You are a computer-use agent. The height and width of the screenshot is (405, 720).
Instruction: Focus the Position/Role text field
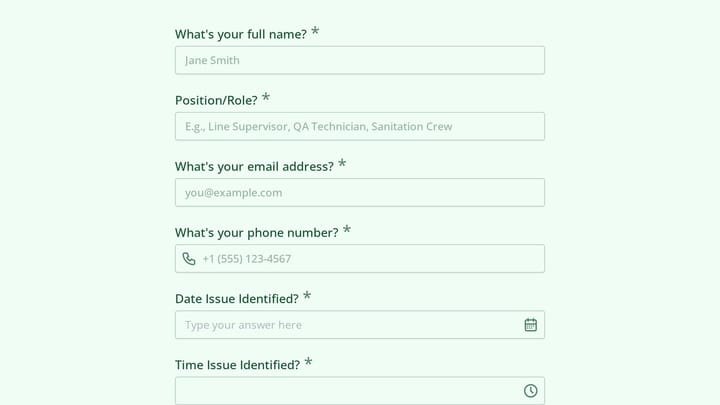360,126
